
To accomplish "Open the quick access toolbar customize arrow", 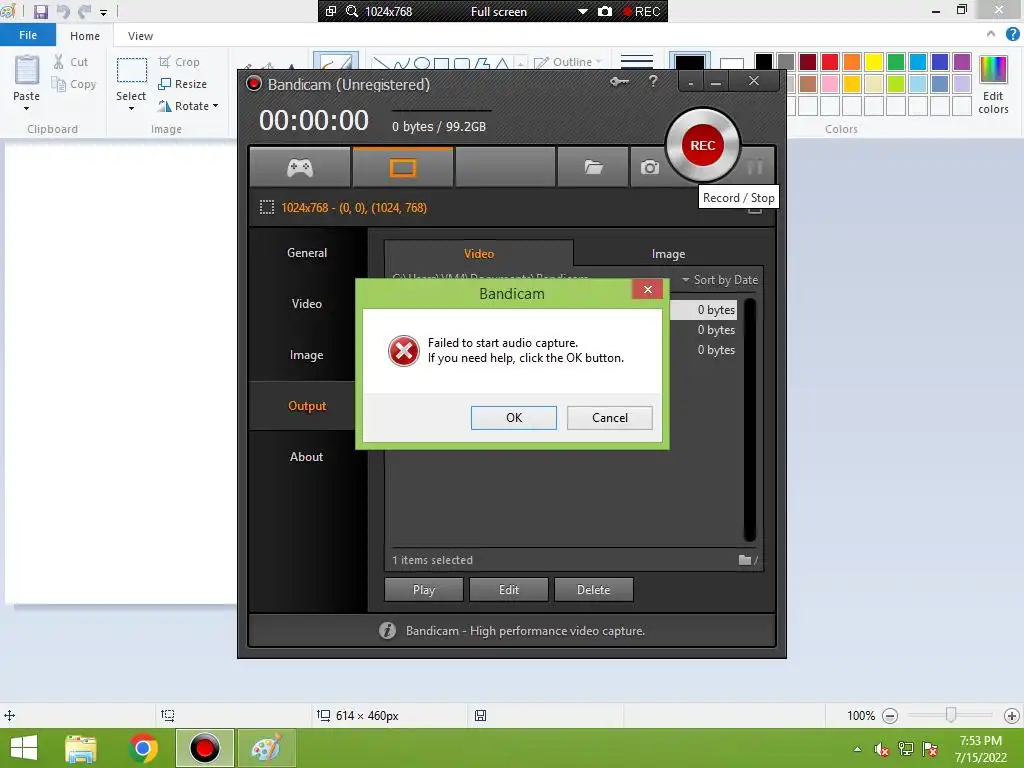I will click(x=103, y=12).
